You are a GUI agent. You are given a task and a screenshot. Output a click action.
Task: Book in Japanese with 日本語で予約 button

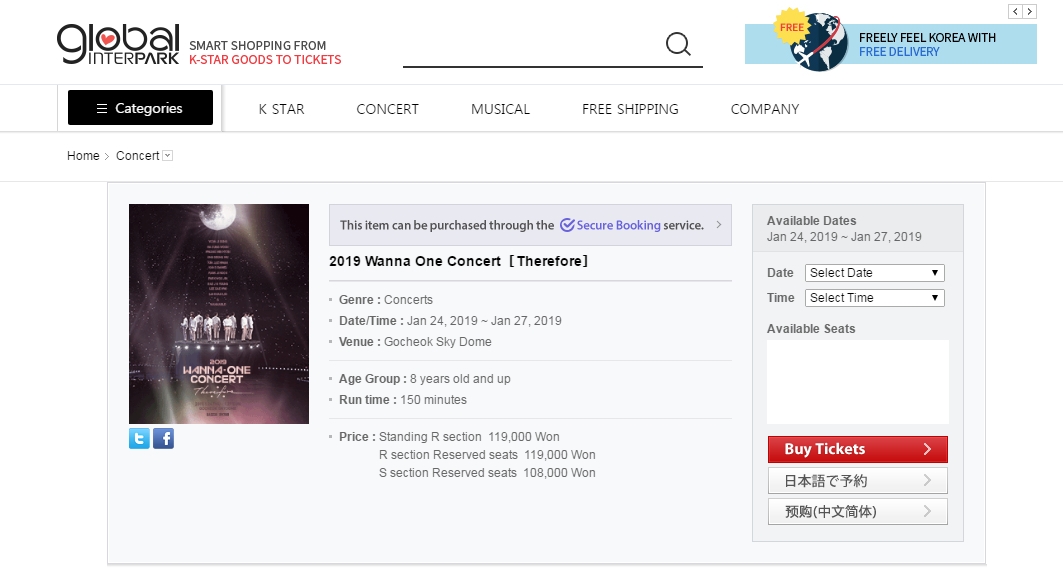(858, 481)
